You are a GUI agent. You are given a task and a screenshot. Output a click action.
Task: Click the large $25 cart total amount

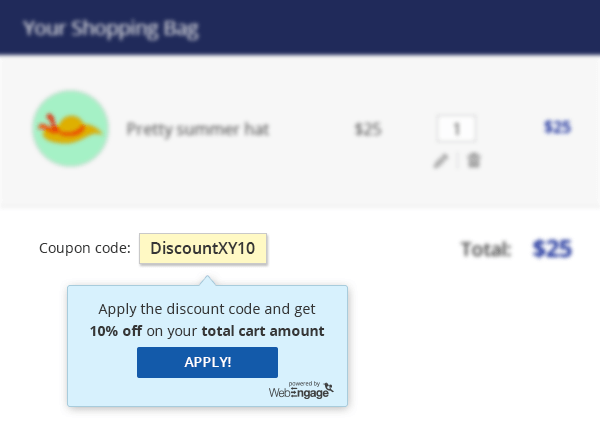[x=552, y=248]
